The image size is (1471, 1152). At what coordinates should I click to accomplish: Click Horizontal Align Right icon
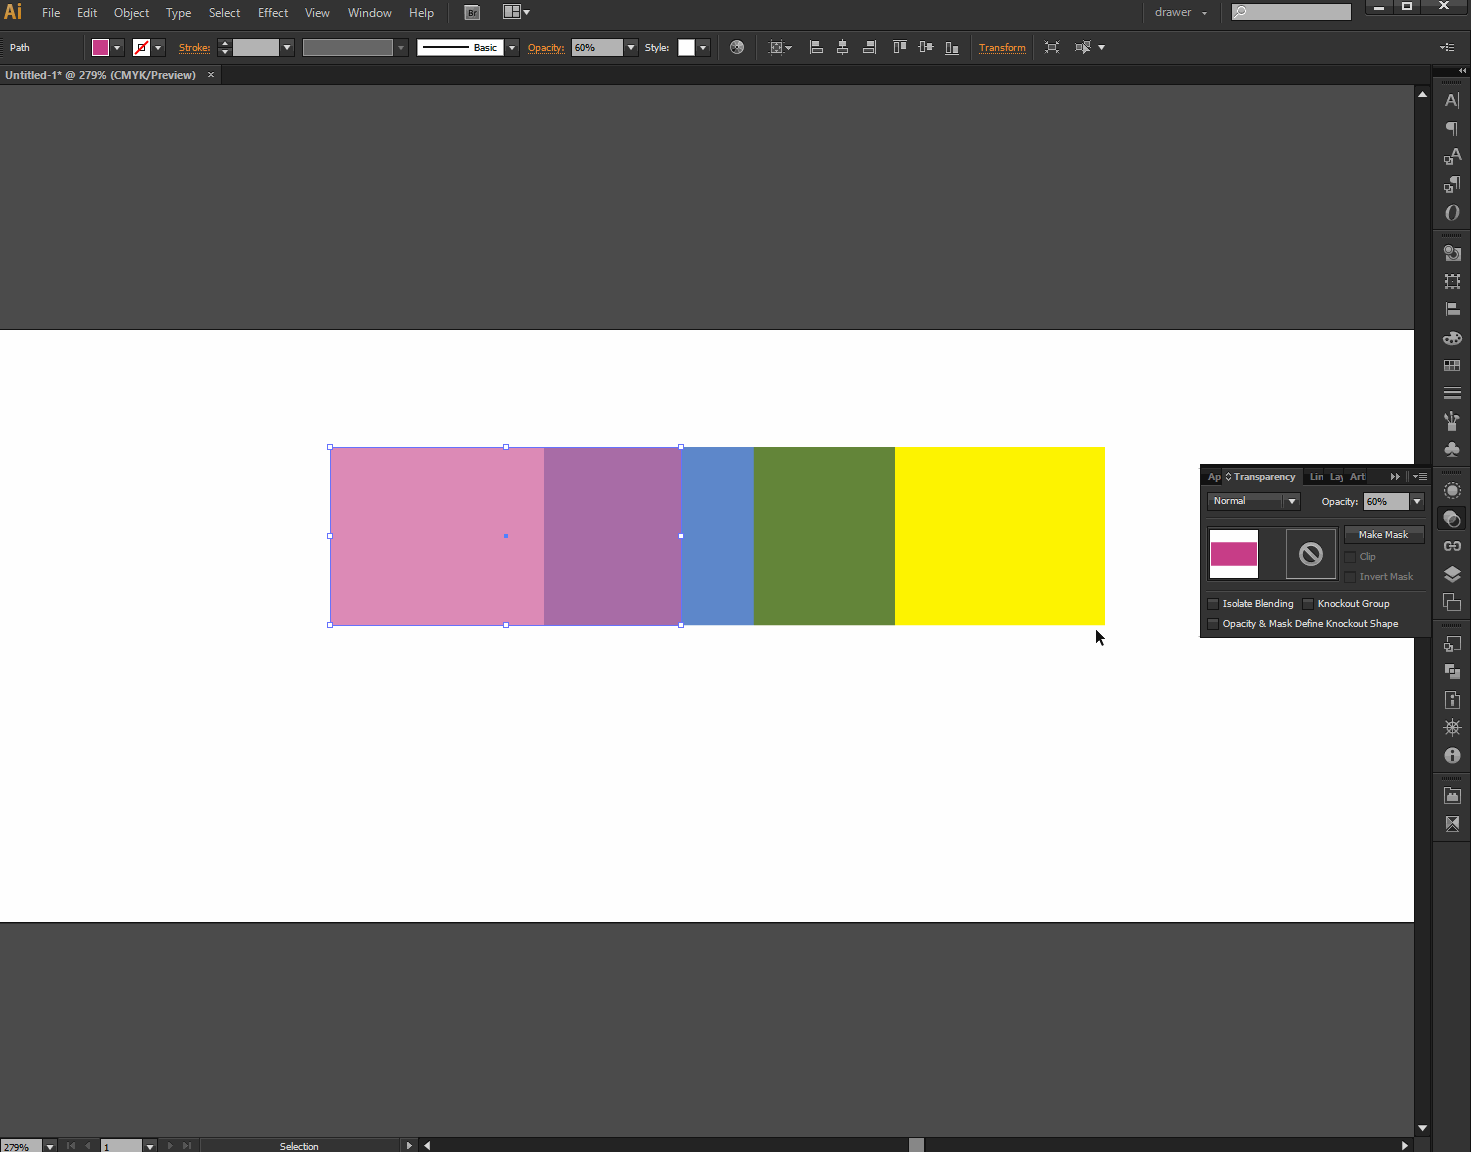pyautogui.click(x=869, y=47)
